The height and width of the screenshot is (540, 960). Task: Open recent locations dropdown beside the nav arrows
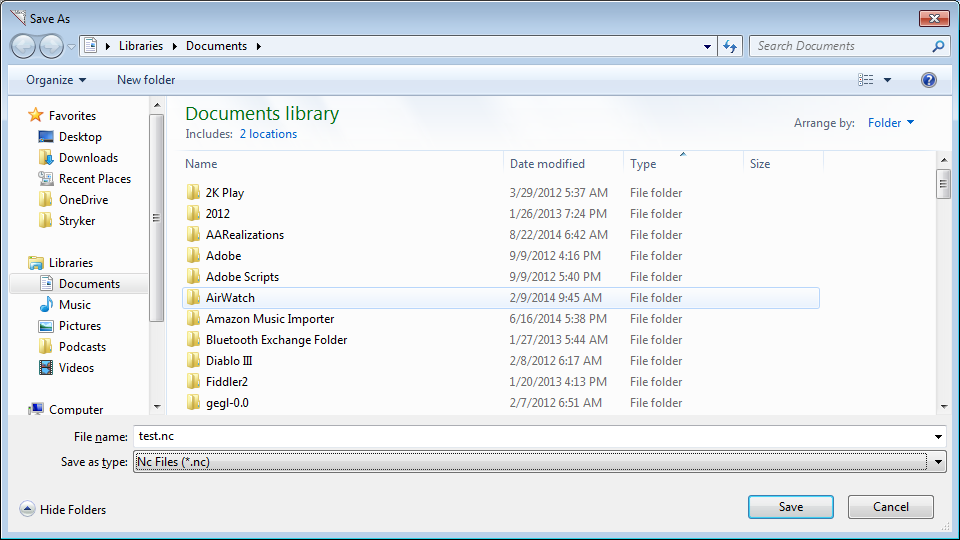(x=71, y=47)
